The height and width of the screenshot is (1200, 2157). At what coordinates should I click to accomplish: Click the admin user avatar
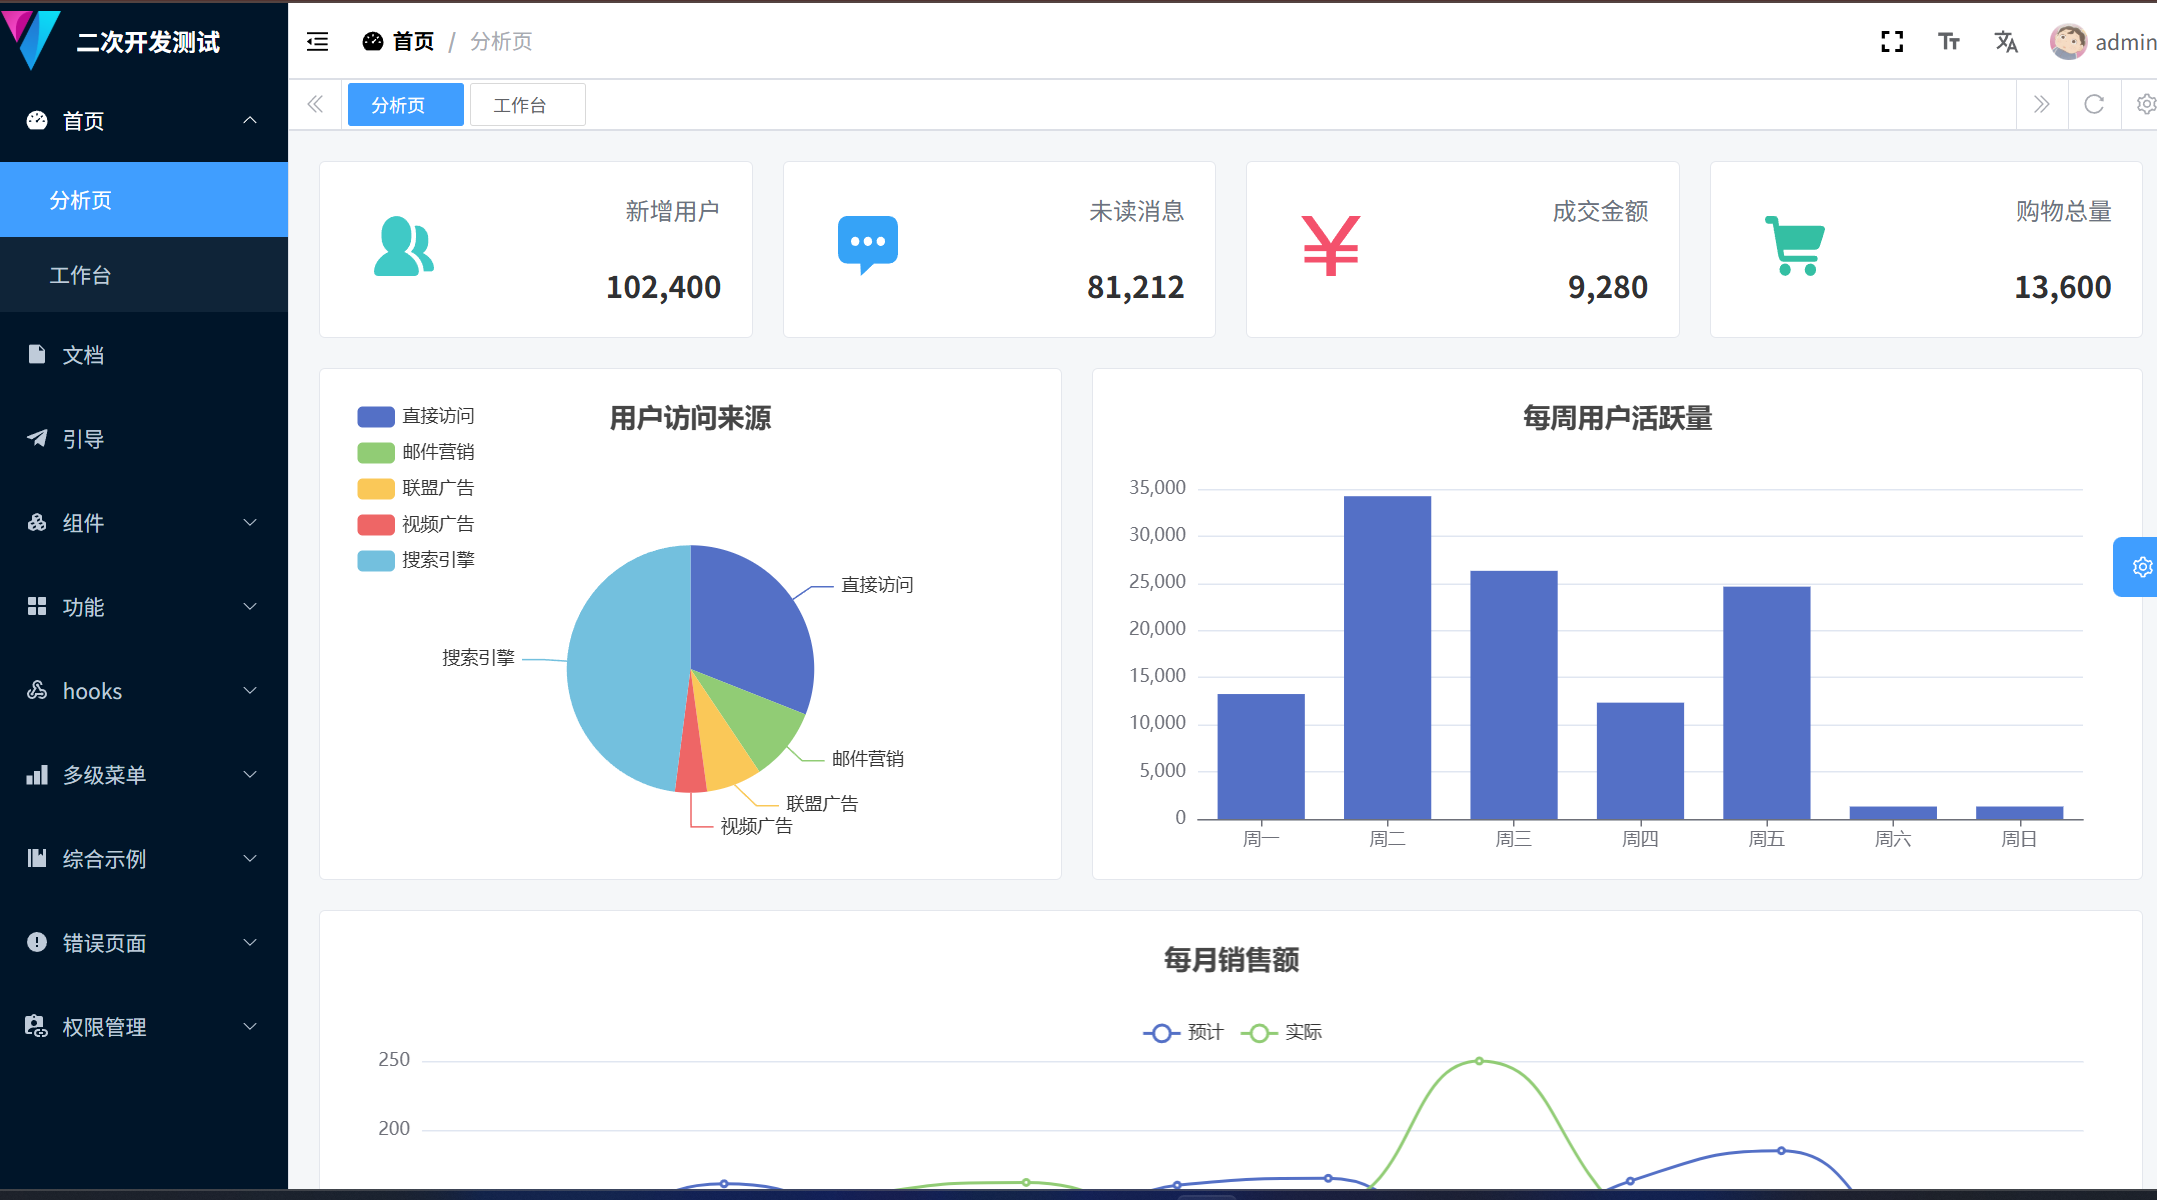[x=2067, y=41]
